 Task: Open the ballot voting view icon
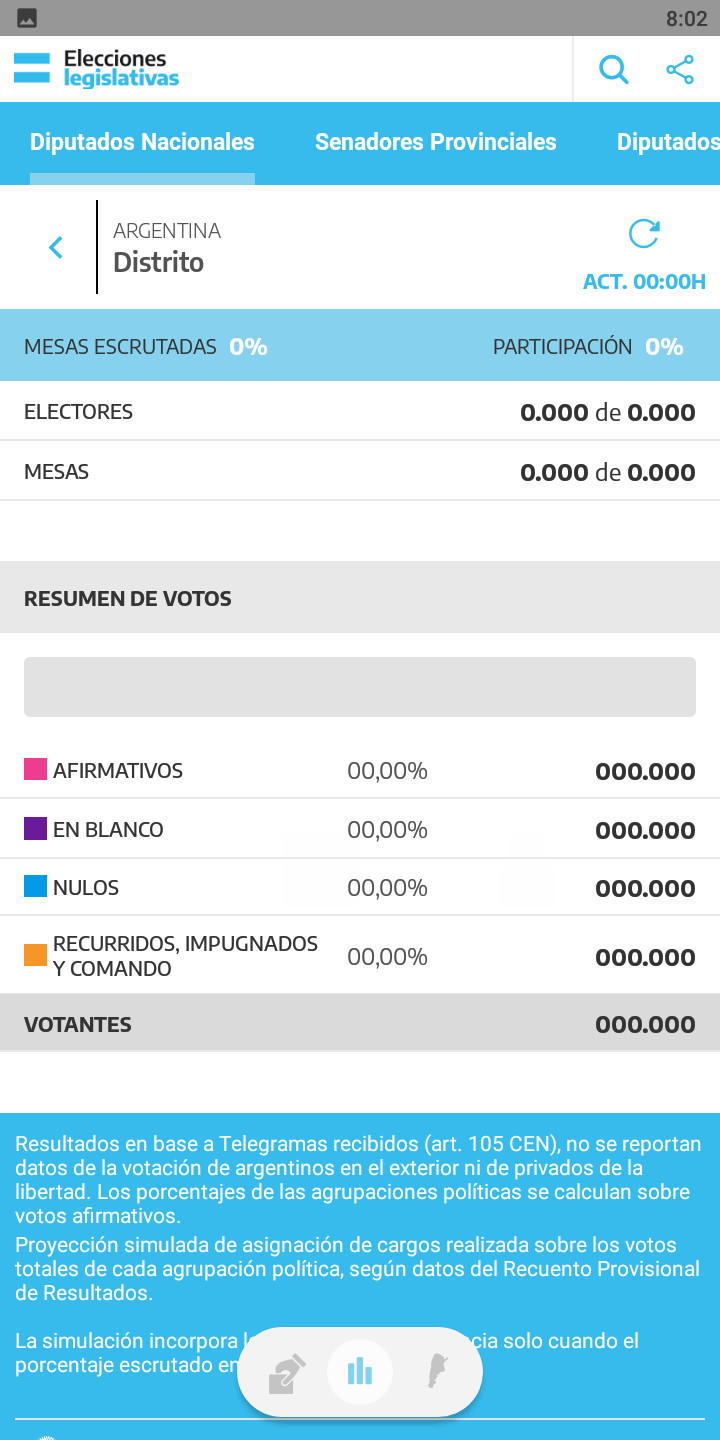[287, 1373]
